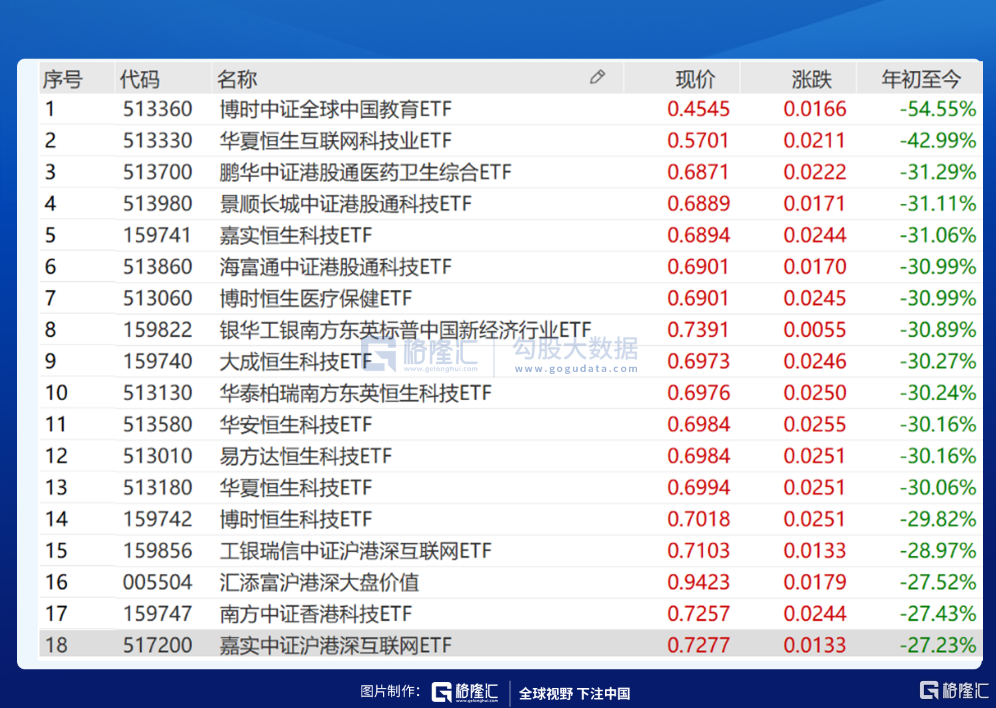Sort table by 涨跌 column header
Image resolution: width=996 pixels, height=708 pixels.
pos(811,78)
